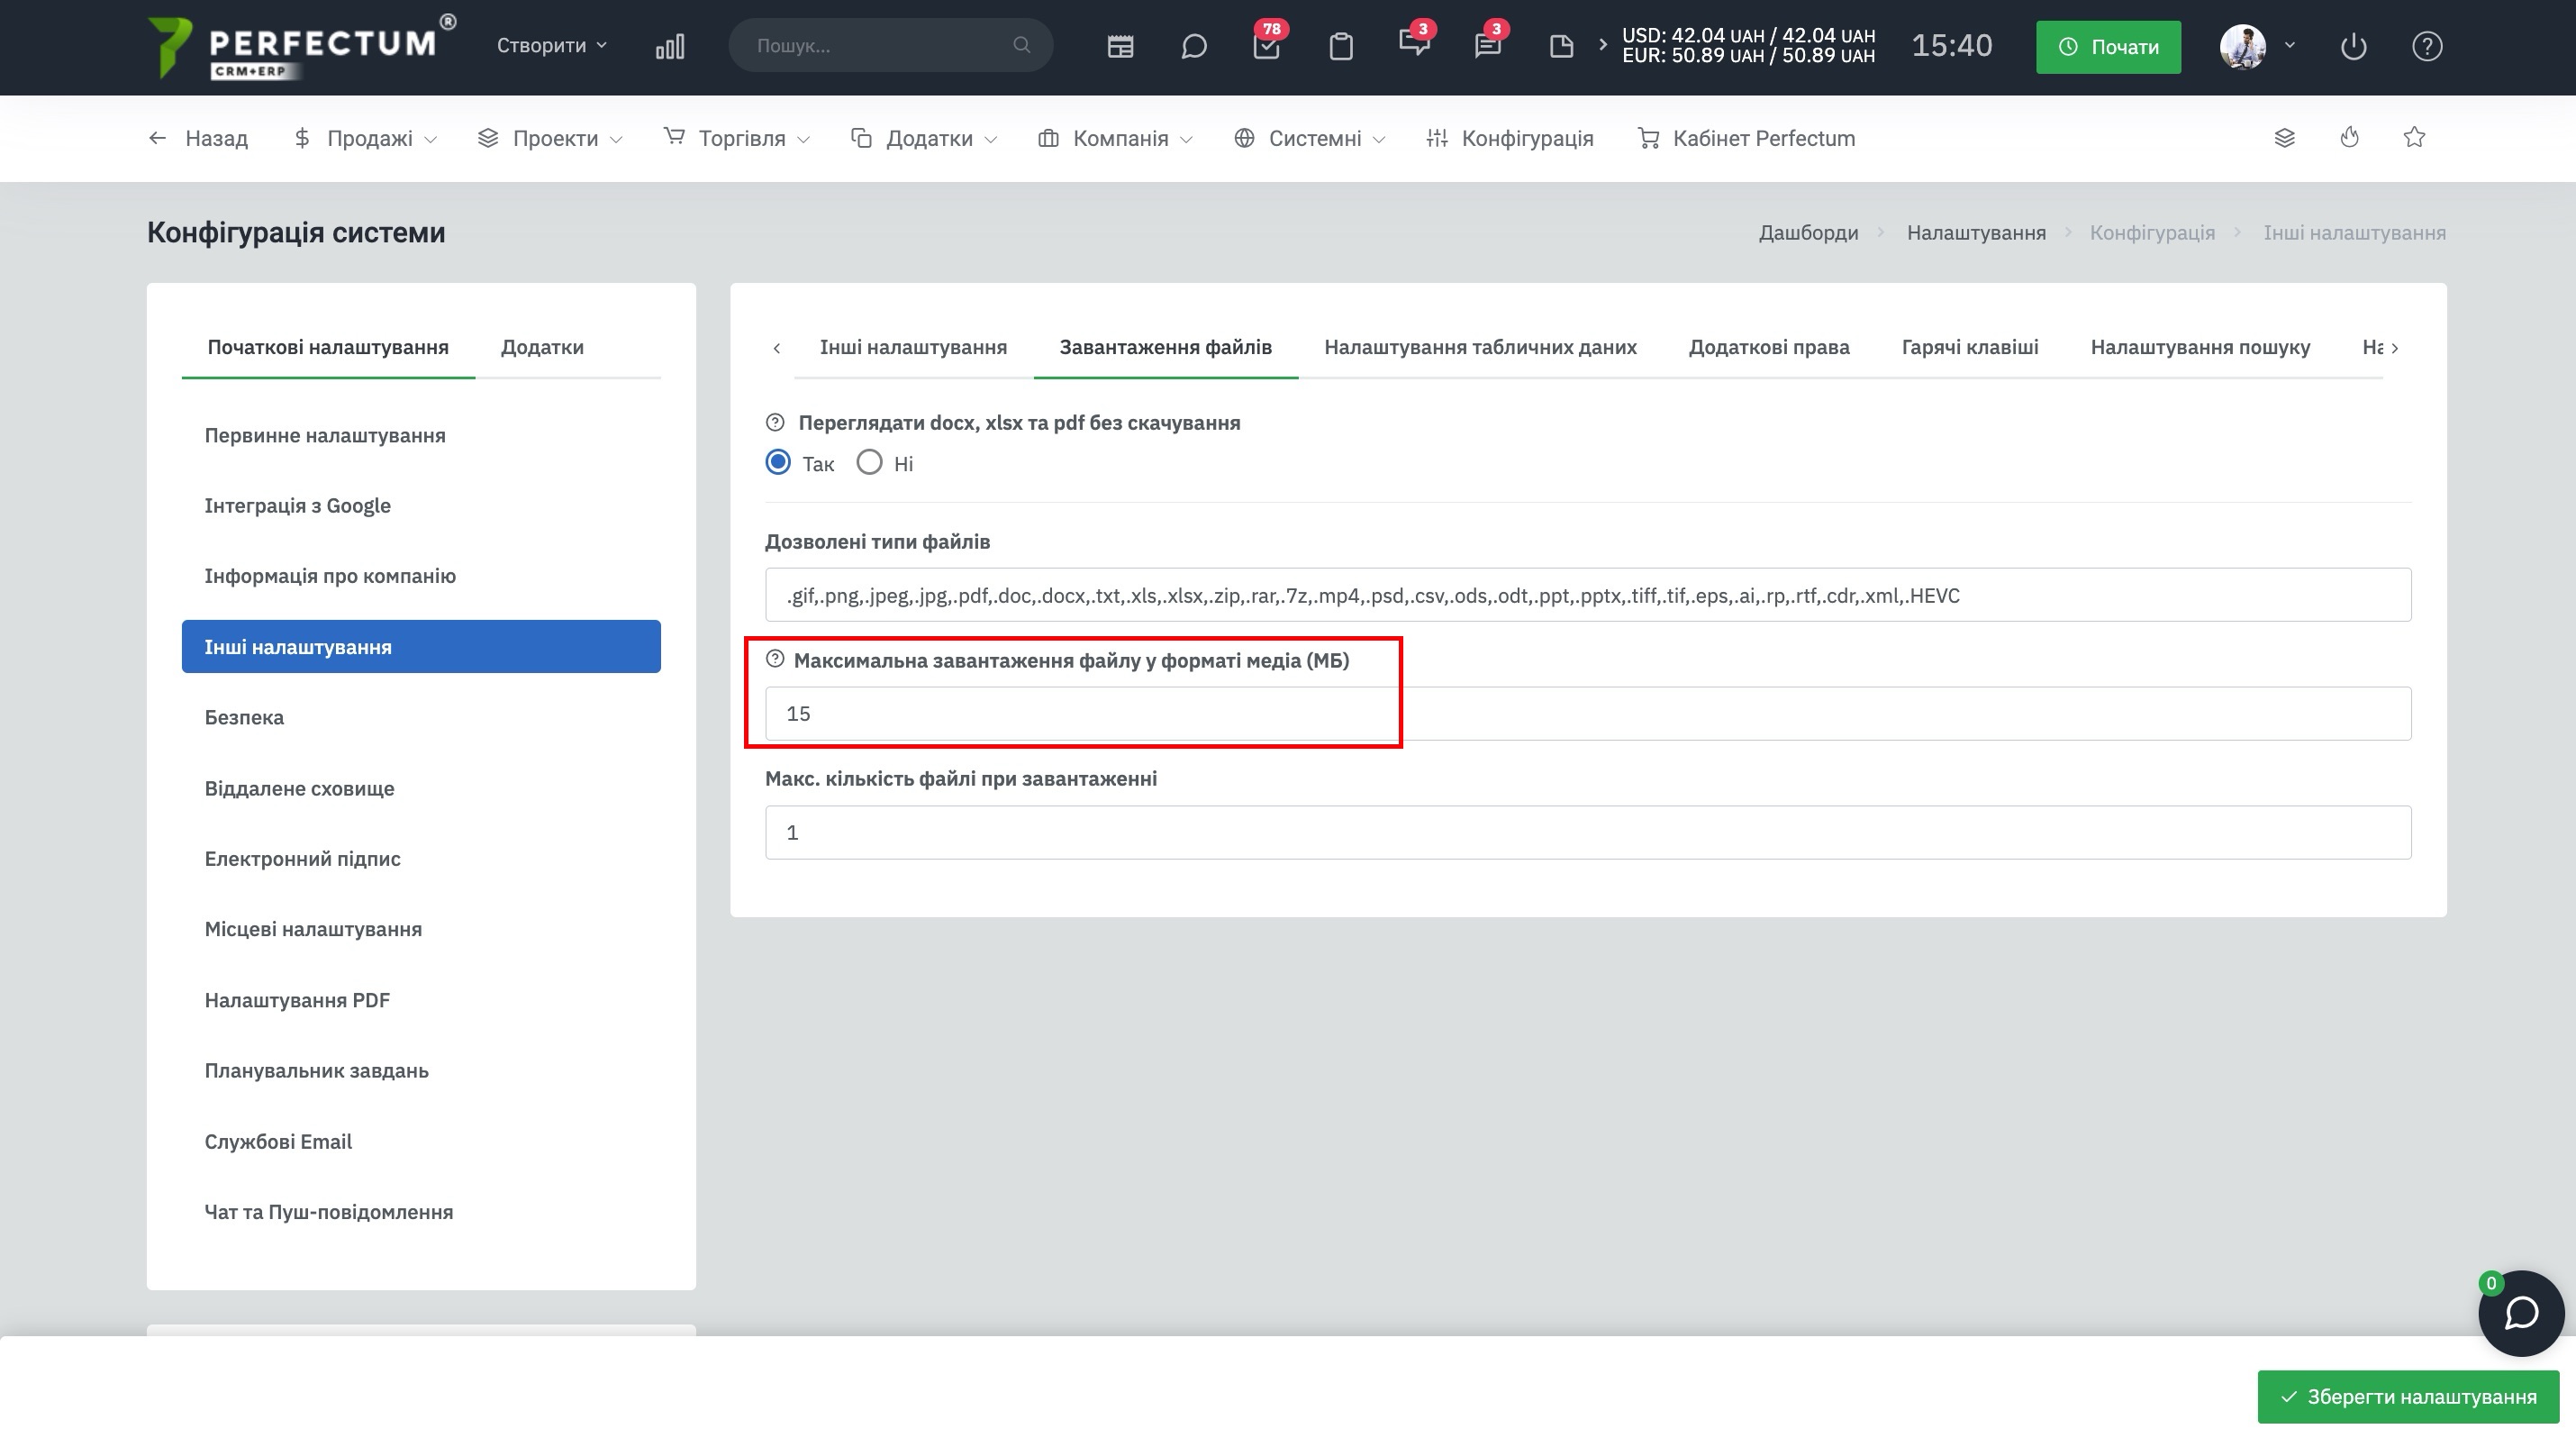The height and width of the screenshot is (1429, 2576).
Task: Click the power logout icon
Action: point(2354,46)
